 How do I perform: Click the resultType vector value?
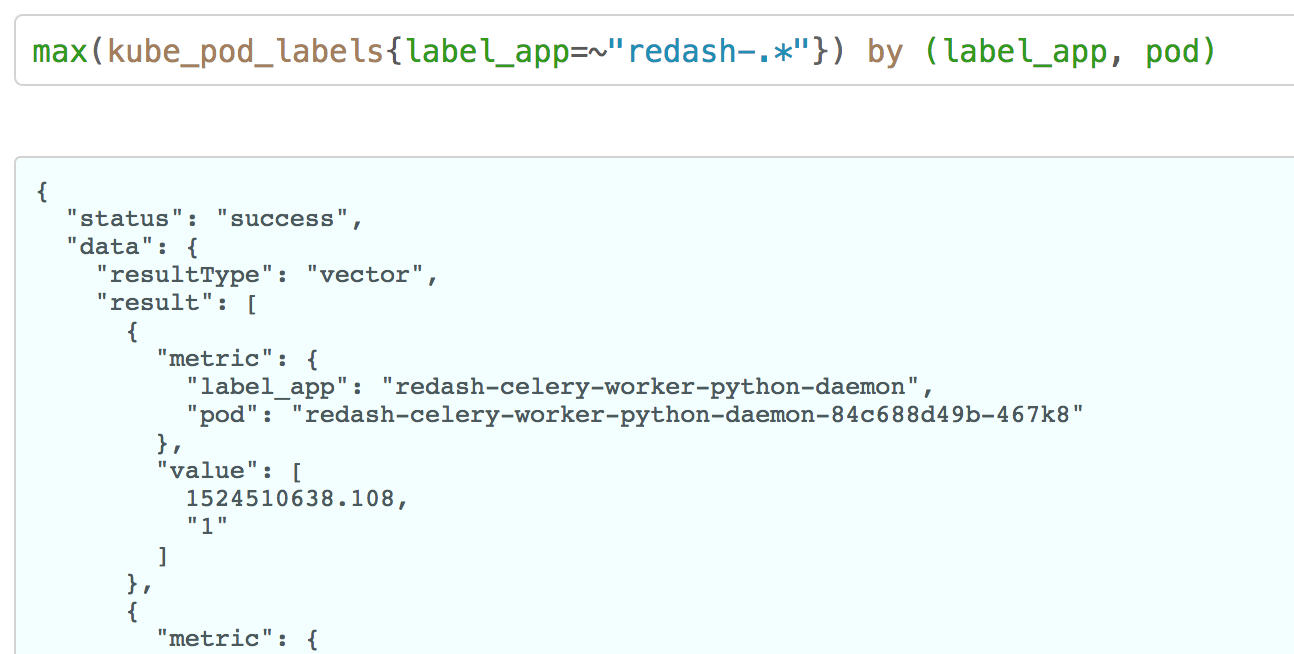(372, 274)
